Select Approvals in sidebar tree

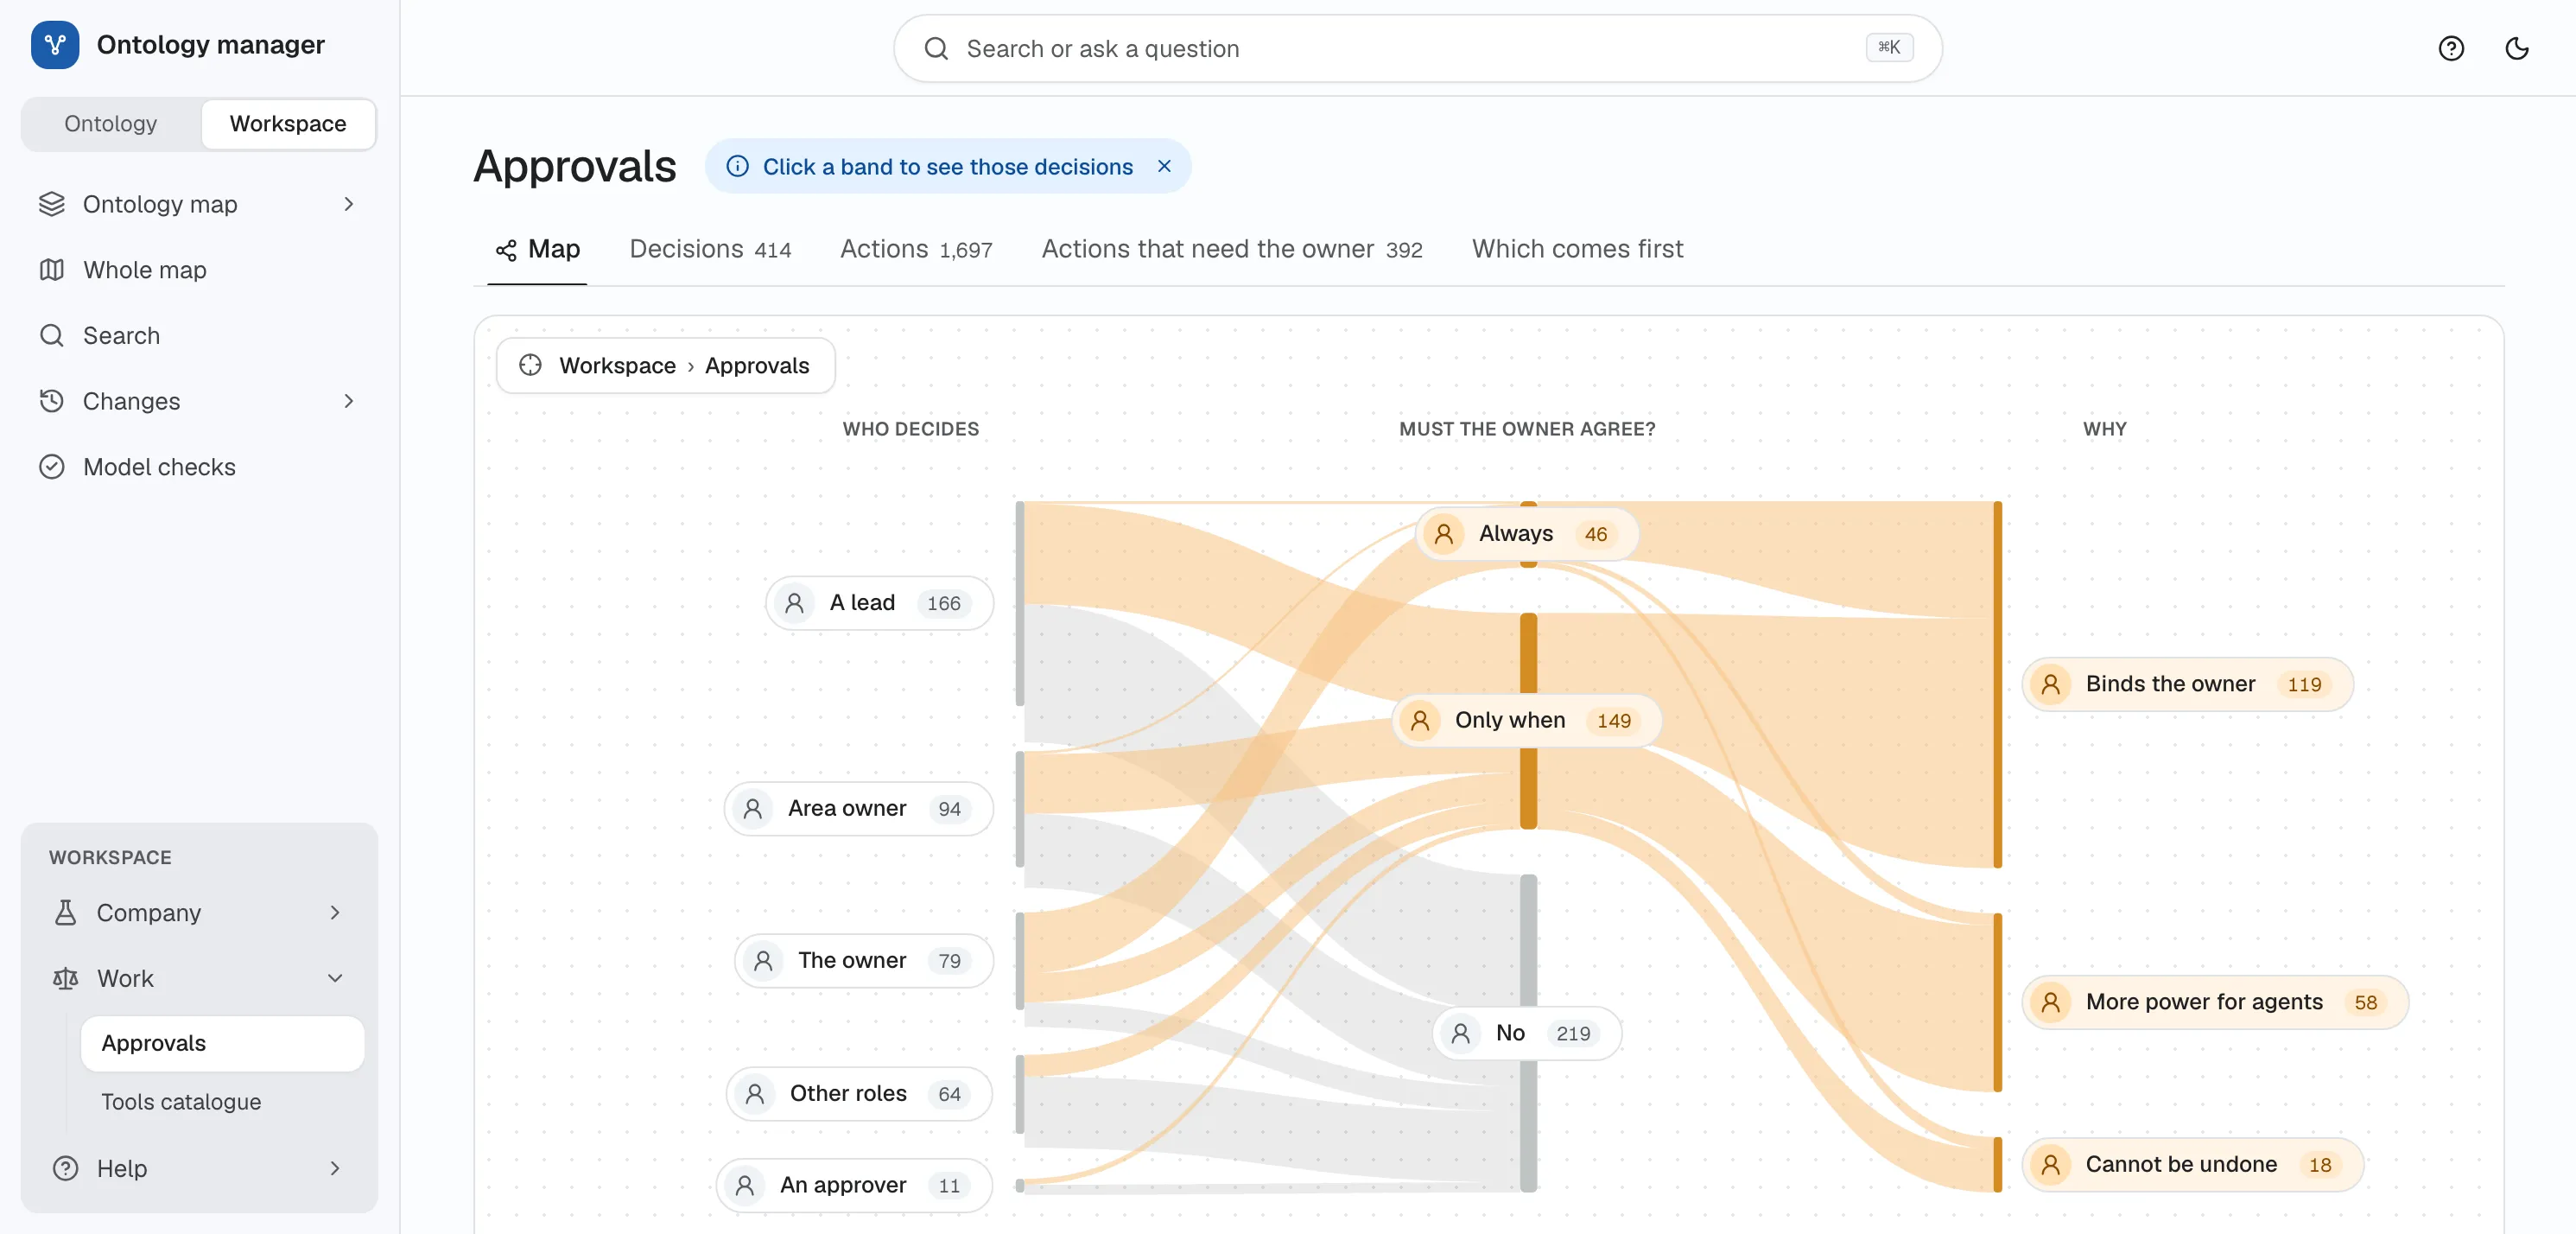(x=222, y=1043)
